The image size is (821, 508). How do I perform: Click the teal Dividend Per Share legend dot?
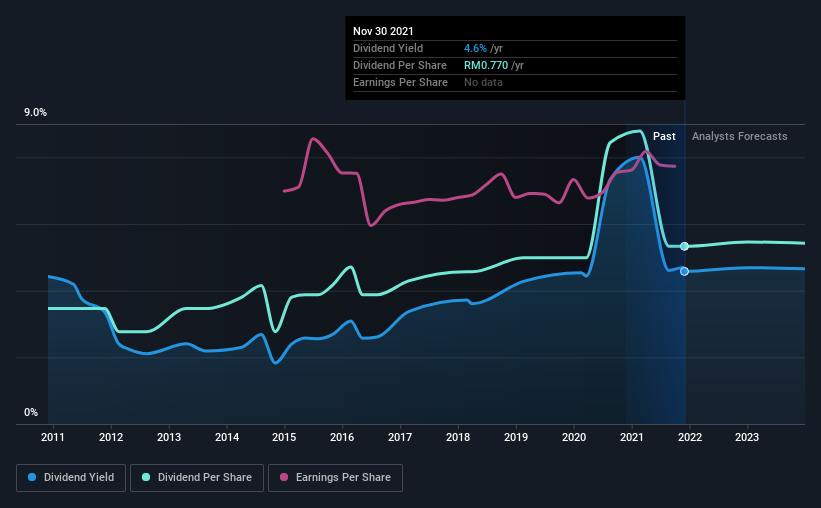[146, 478]
